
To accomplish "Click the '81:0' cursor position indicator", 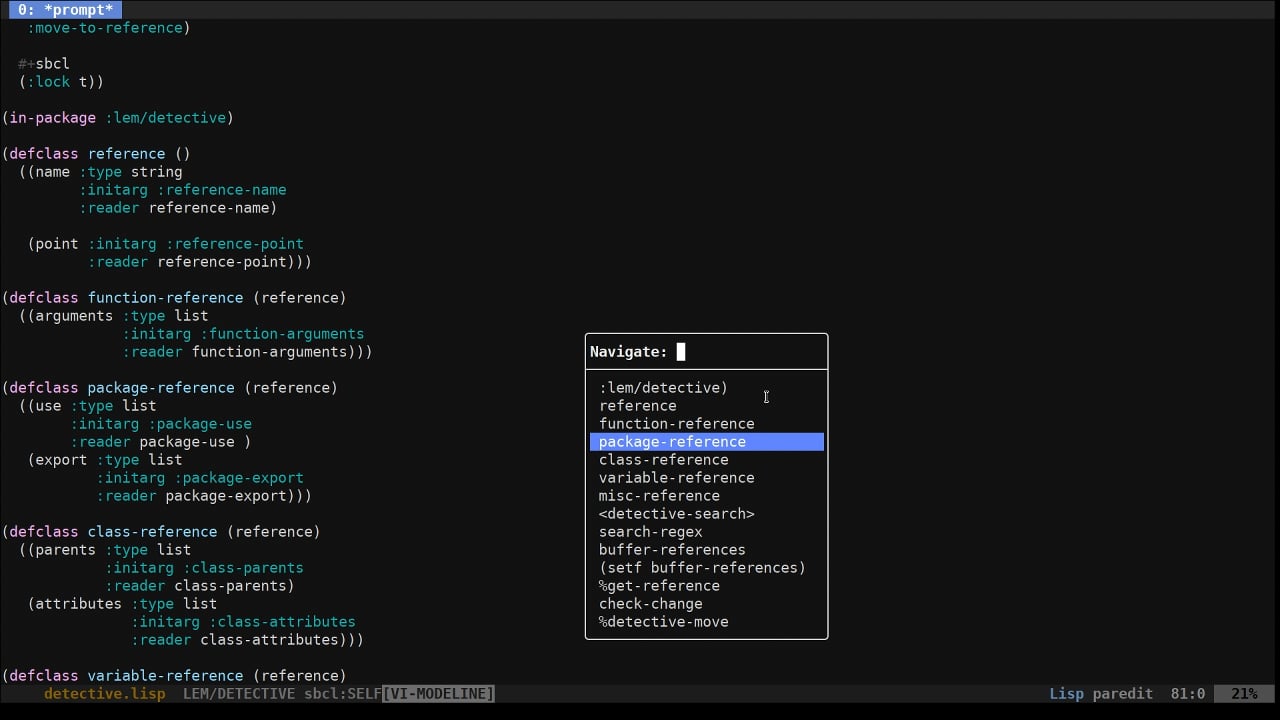I will pos(1187,693).
